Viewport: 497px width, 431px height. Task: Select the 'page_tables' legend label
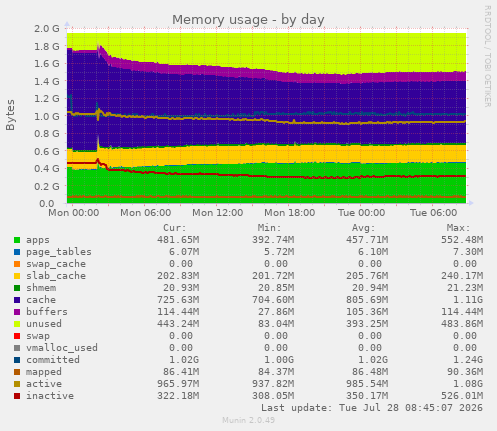[59, 252]
